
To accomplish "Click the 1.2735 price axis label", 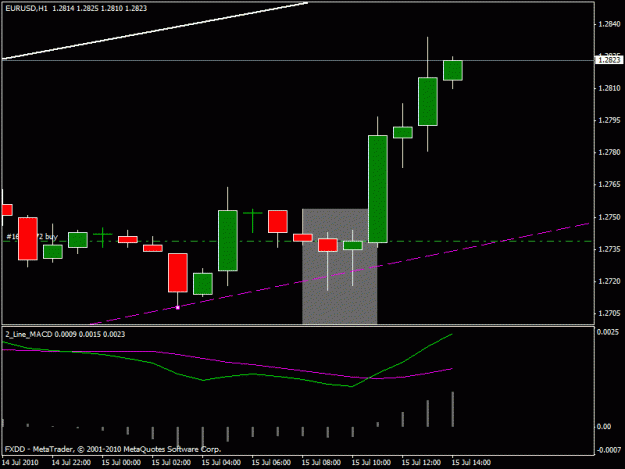I will click(x=609, y=249).
